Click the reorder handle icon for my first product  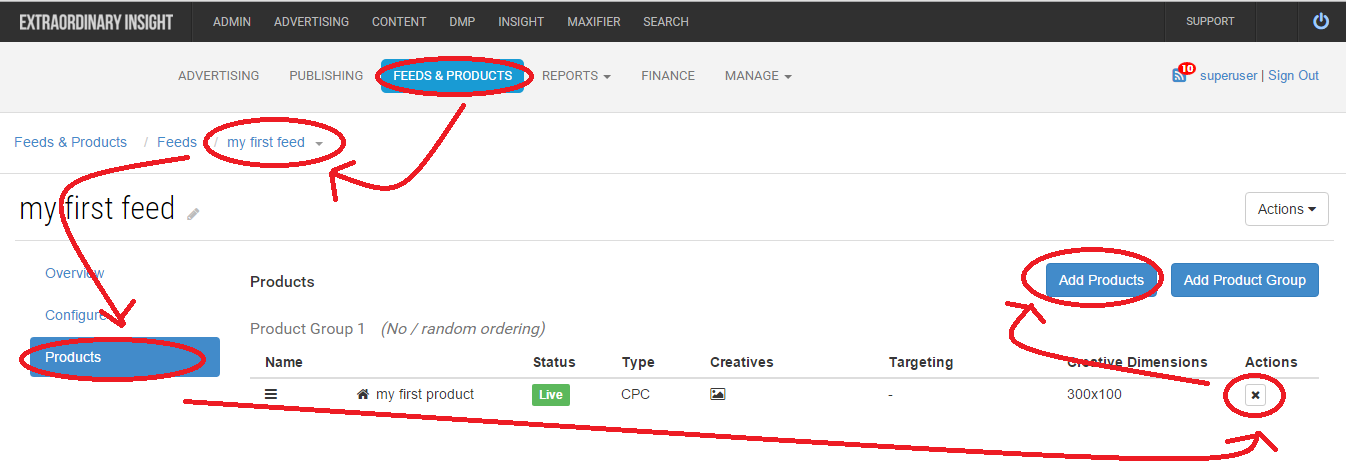click(x=271, y=394)
